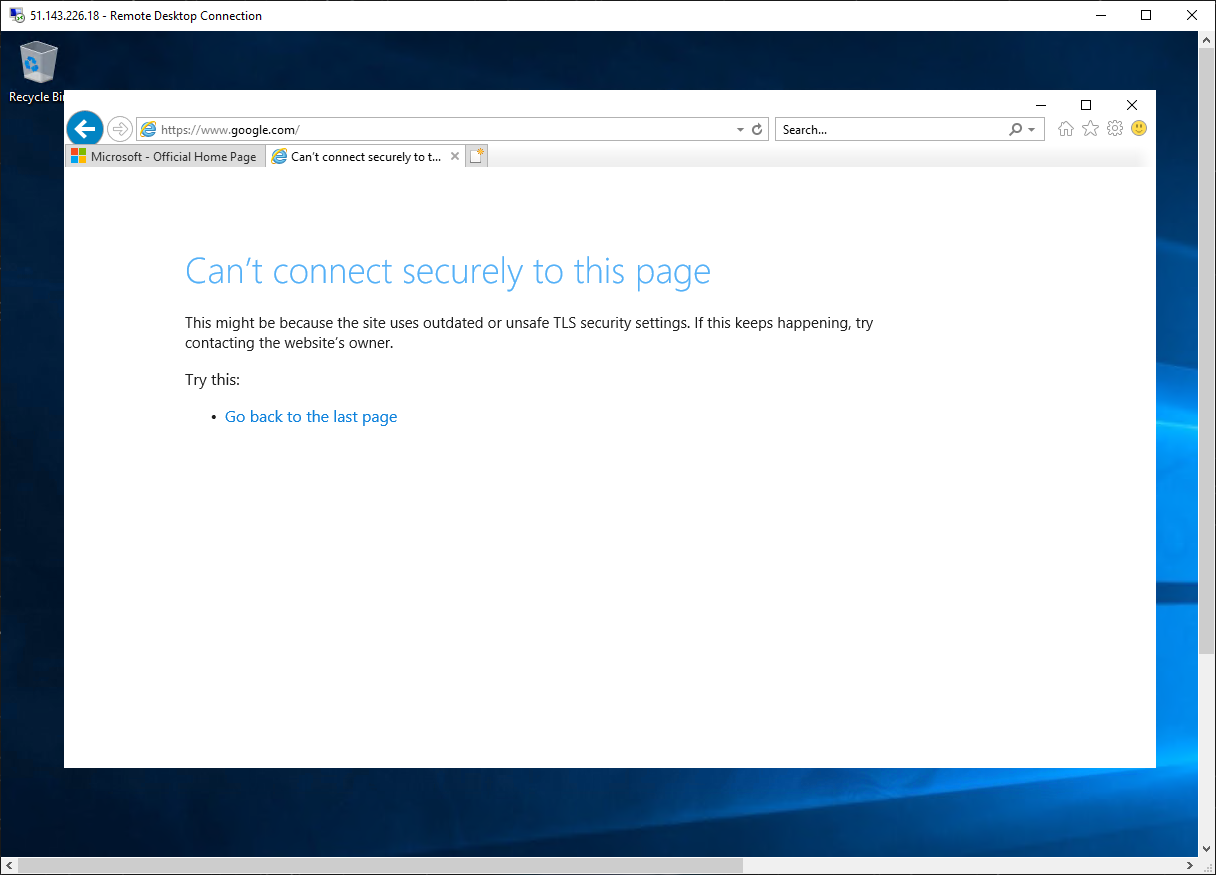Switch to the Microsoft - Official Home Page tab
1216x875 pixels.
(x=164, y=155)
